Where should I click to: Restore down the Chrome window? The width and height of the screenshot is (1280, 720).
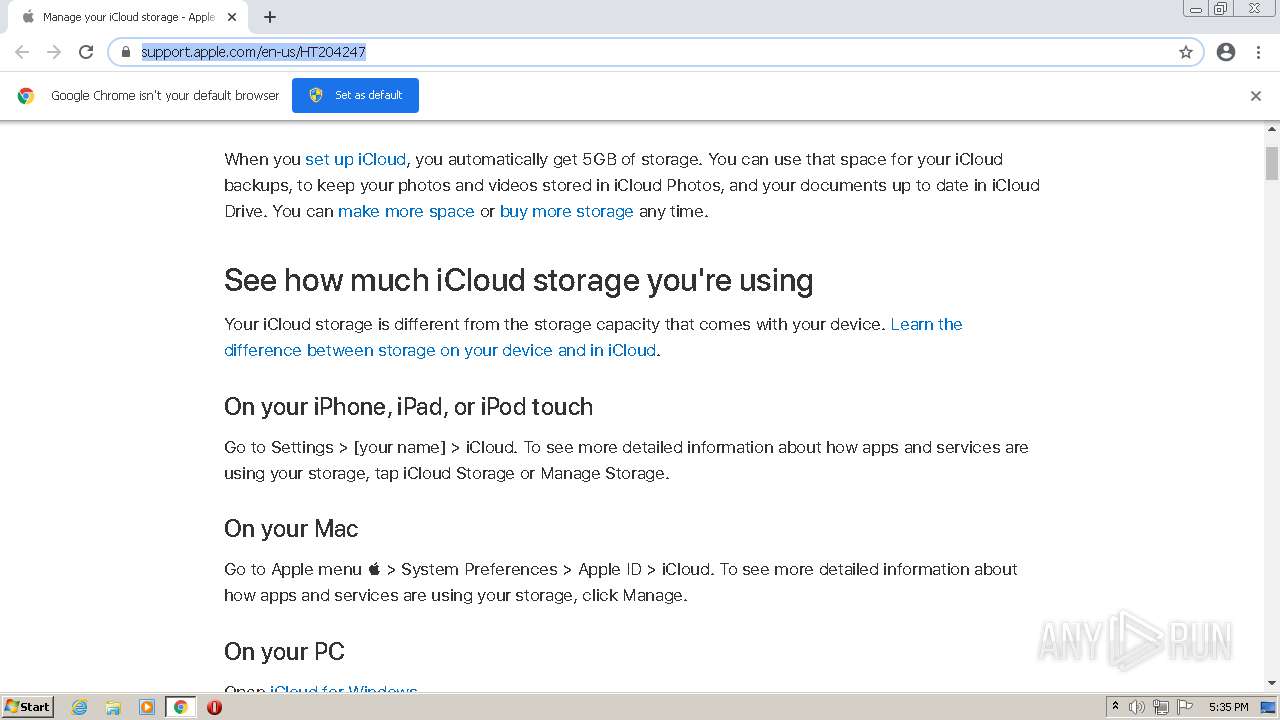point(1220,9)
